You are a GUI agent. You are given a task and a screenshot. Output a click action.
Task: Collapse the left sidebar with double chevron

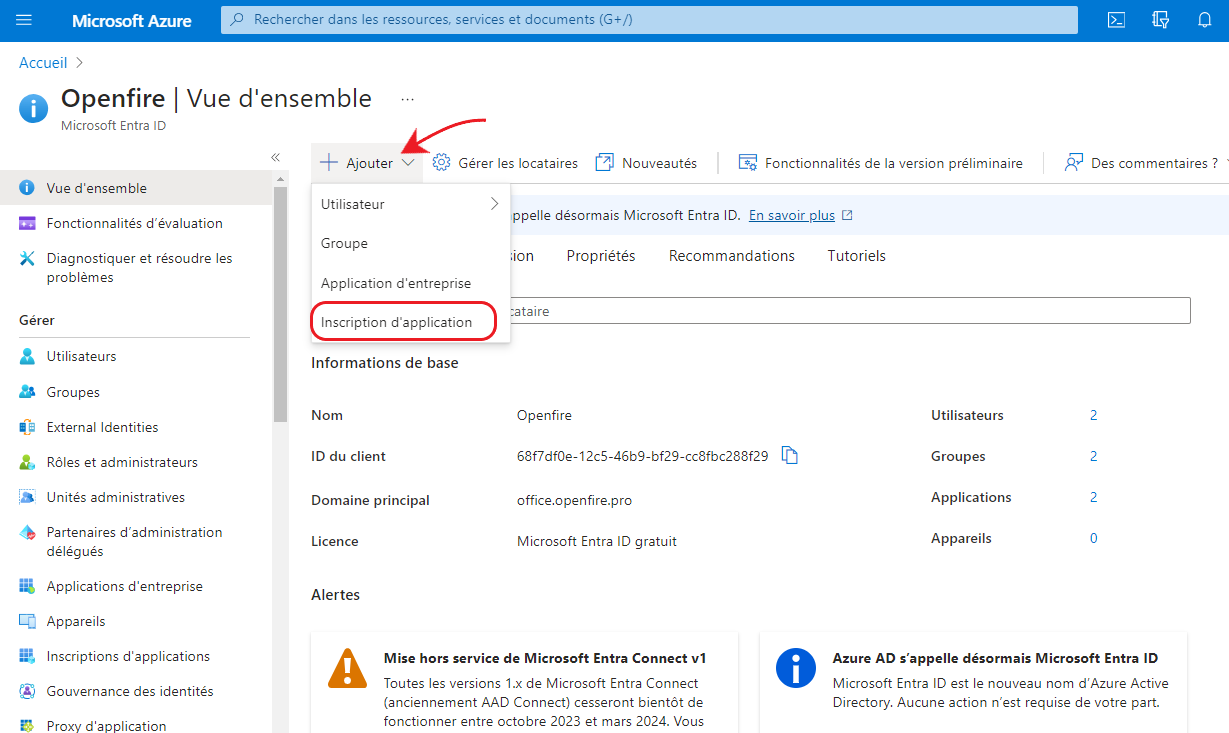pos(276,158)
